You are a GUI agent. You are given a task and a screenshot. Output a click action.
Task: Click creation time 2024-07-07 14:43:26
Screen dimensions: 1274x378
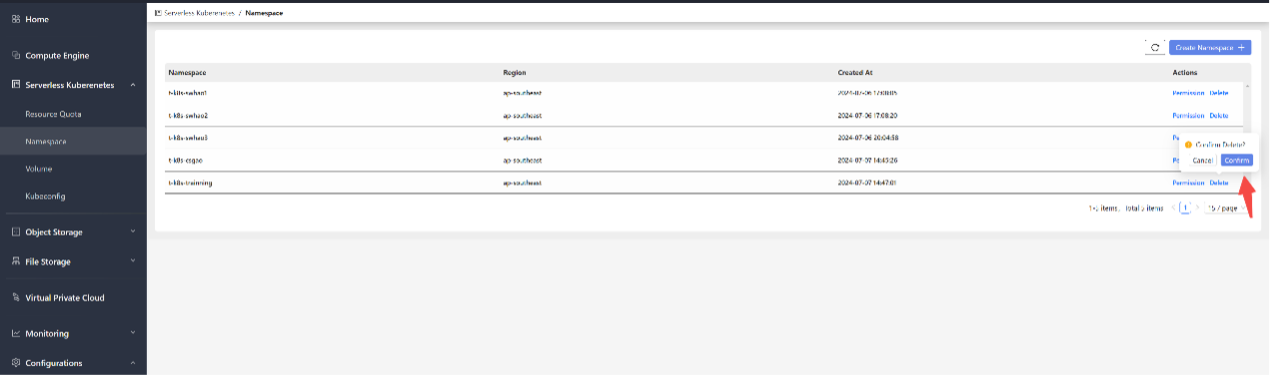(868, 160)
